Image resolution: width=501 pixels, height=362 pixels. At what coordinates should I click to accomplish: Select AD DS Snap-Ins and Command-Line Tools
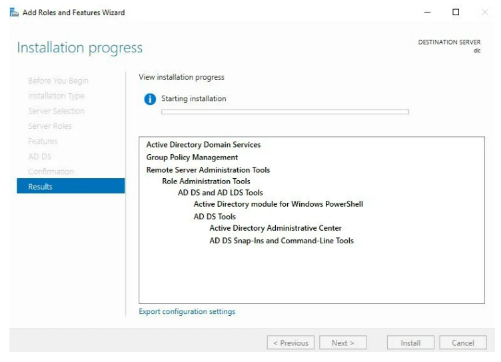coord(282,241)
